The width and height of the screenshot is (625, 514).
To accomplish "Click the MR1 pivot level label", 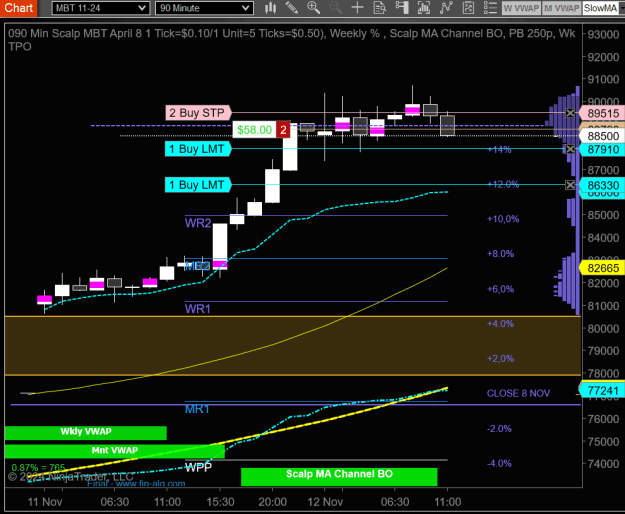I will pyautogui.click(x=197, y=409).
